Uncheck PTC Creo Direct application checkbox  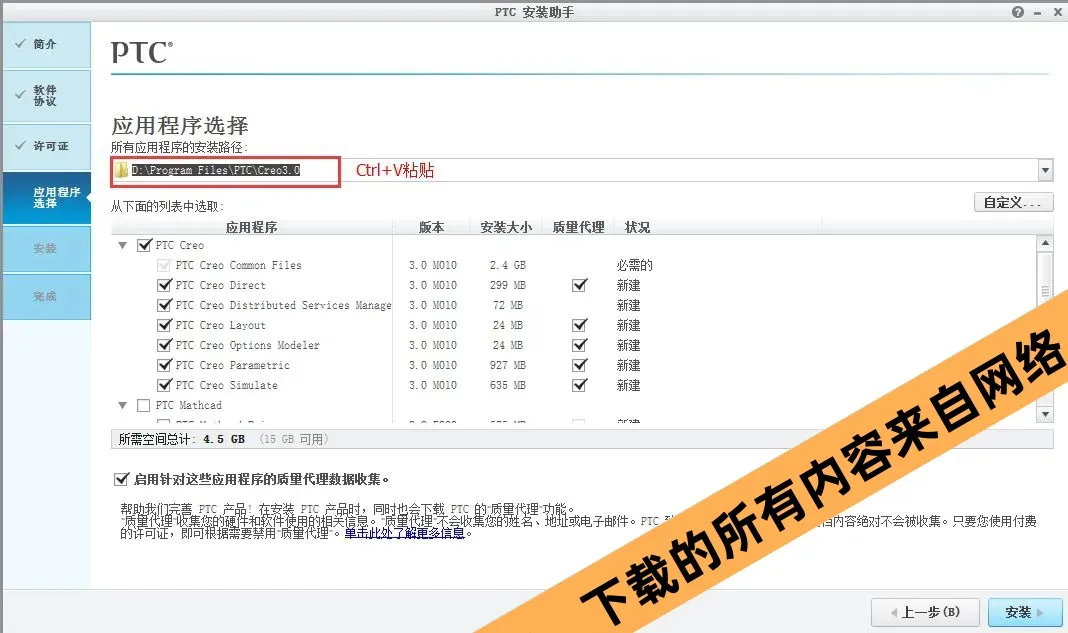[x=164, y=285]
